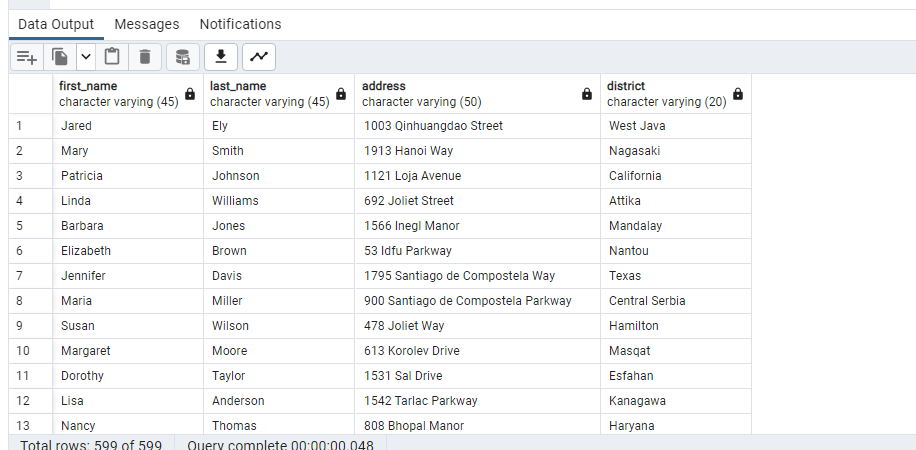Click lock icon in first_name header
The height and width of the screenshot is (450, 916).
point(190,94)
